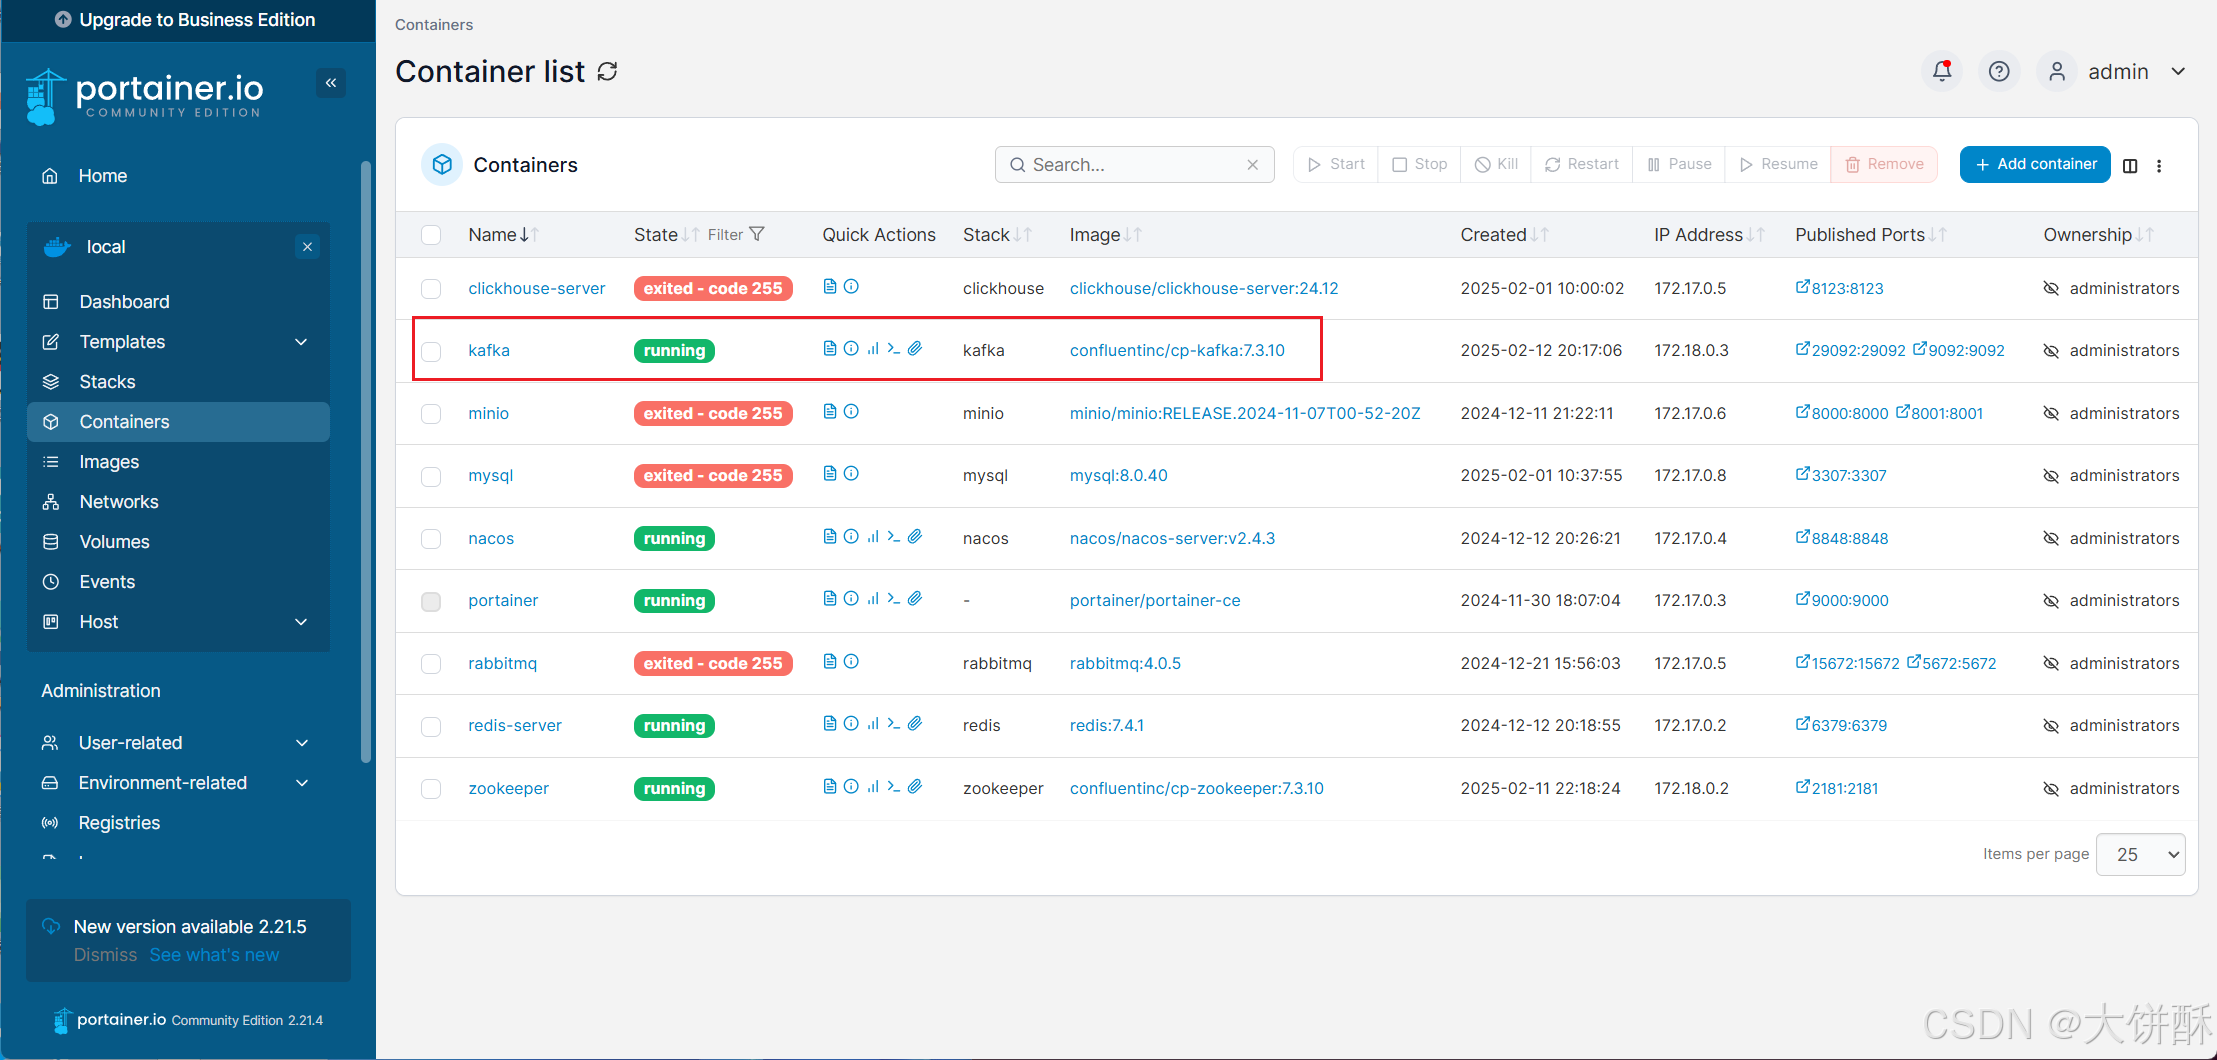2217x1060 pixels.
Task: Open portainer container logs icon
Action: [830, 599]
